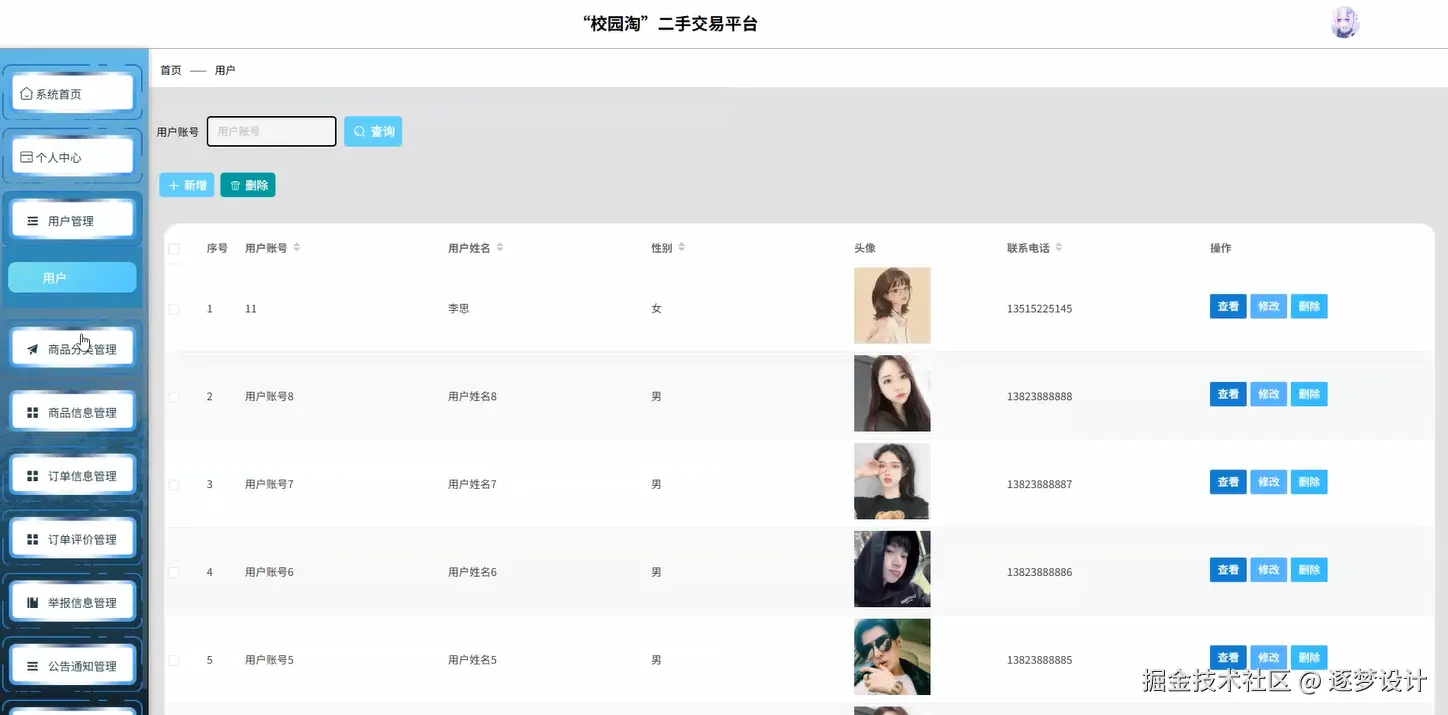Image resolution: width=1448 pixels, height=715 pixels.
Task: Expand 订单信息管理 in the sidebar
Action: pos(72,476)
